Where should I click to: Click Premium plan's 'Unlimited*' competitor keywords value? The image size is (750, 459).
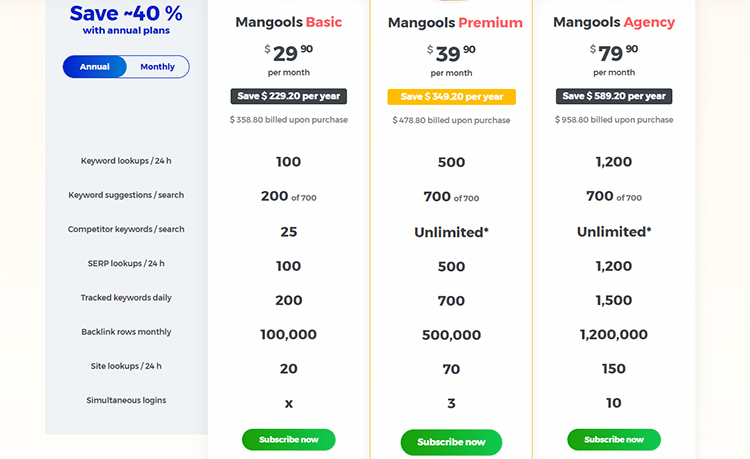pyautogui.click(x=451, y=231)
